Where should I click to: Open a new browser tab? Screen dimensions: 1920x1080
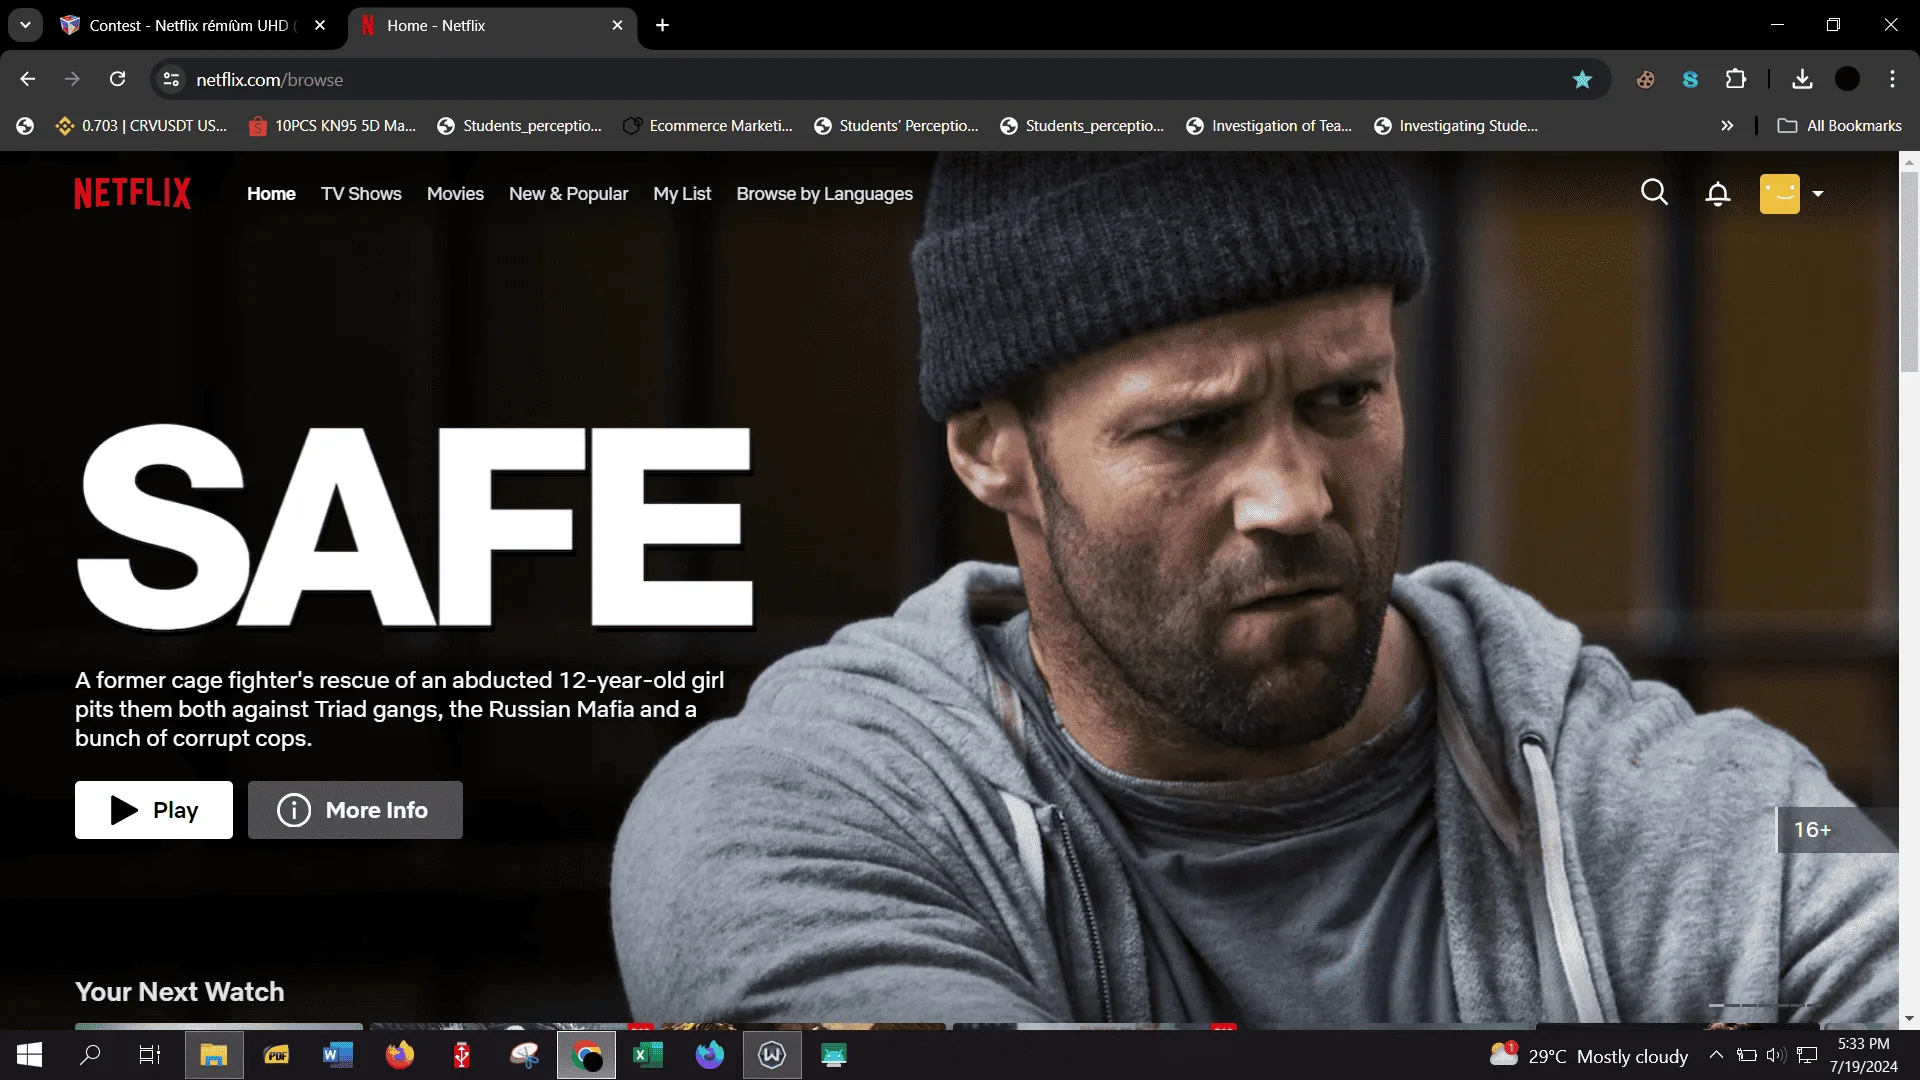click(662, 25)
